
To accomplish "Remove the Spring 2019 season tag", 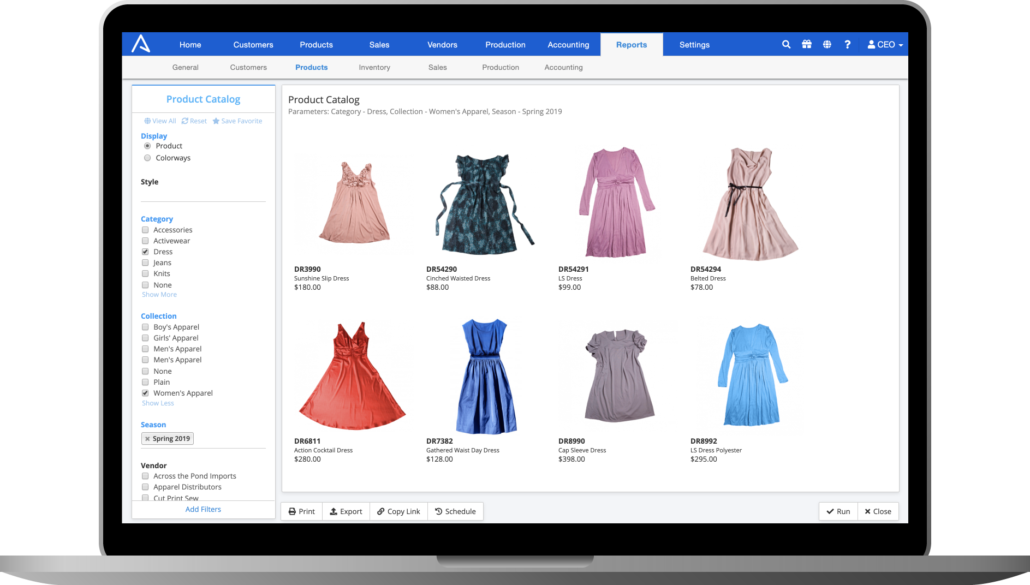I will tap(147, 439).
